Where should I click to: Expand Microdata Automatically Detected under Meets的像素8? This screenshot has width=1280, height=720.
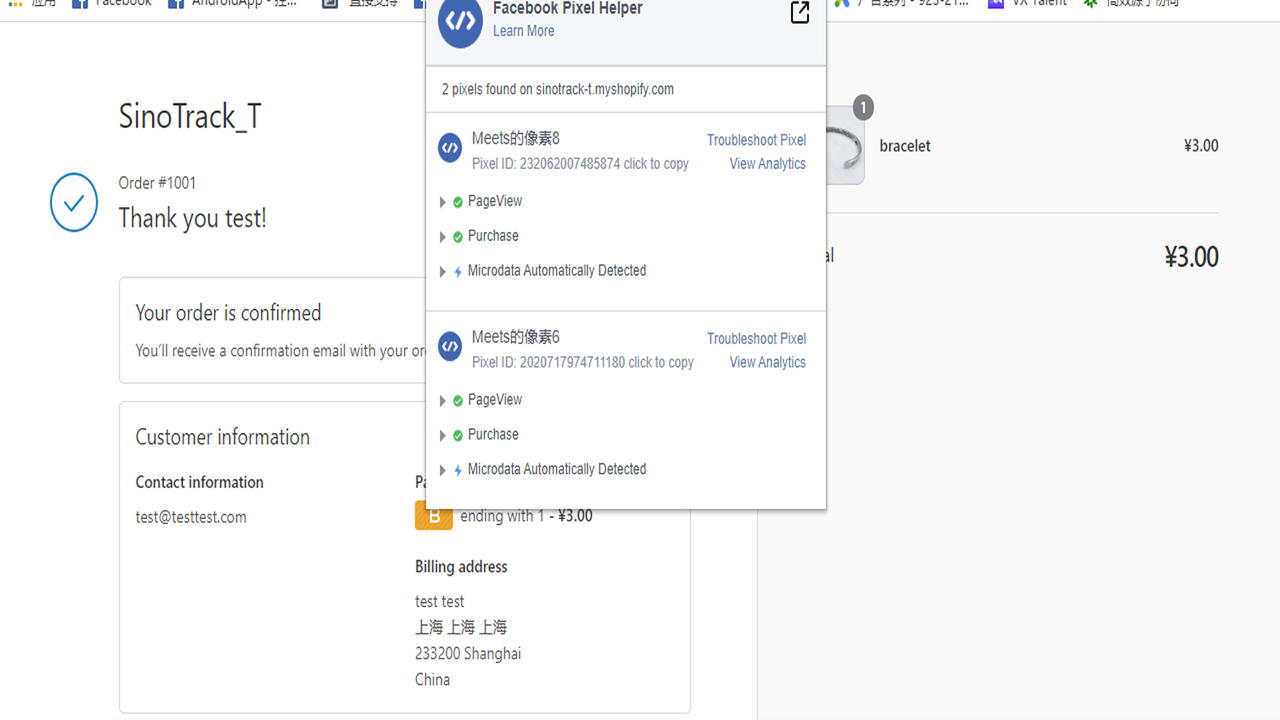[x=443, y=272]
